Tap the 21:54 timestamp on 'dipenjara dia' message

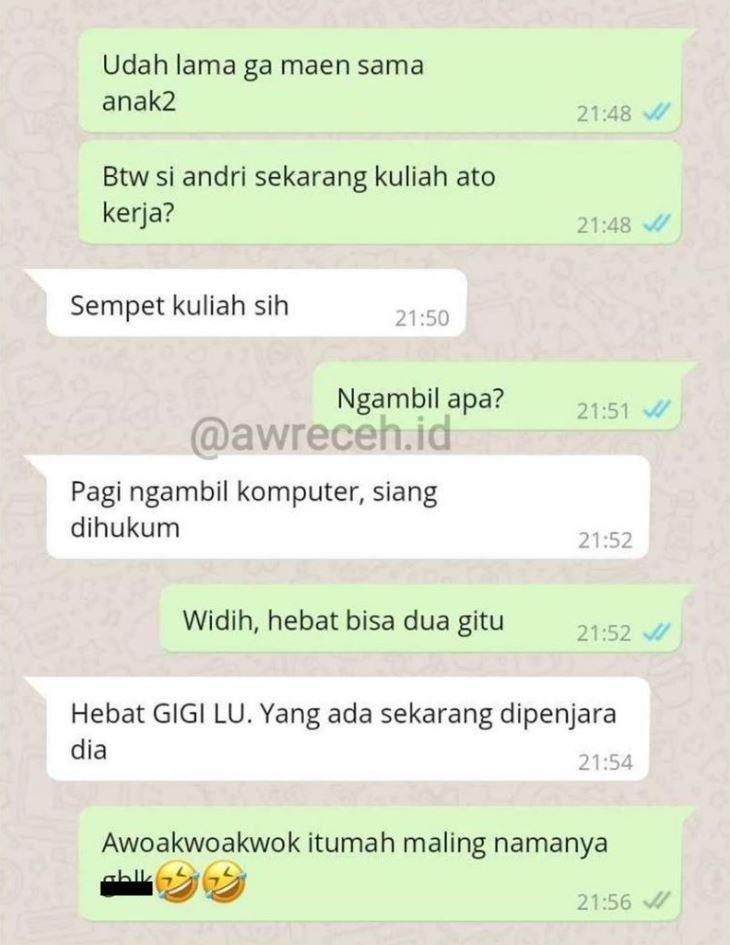(x=605, y=762)
